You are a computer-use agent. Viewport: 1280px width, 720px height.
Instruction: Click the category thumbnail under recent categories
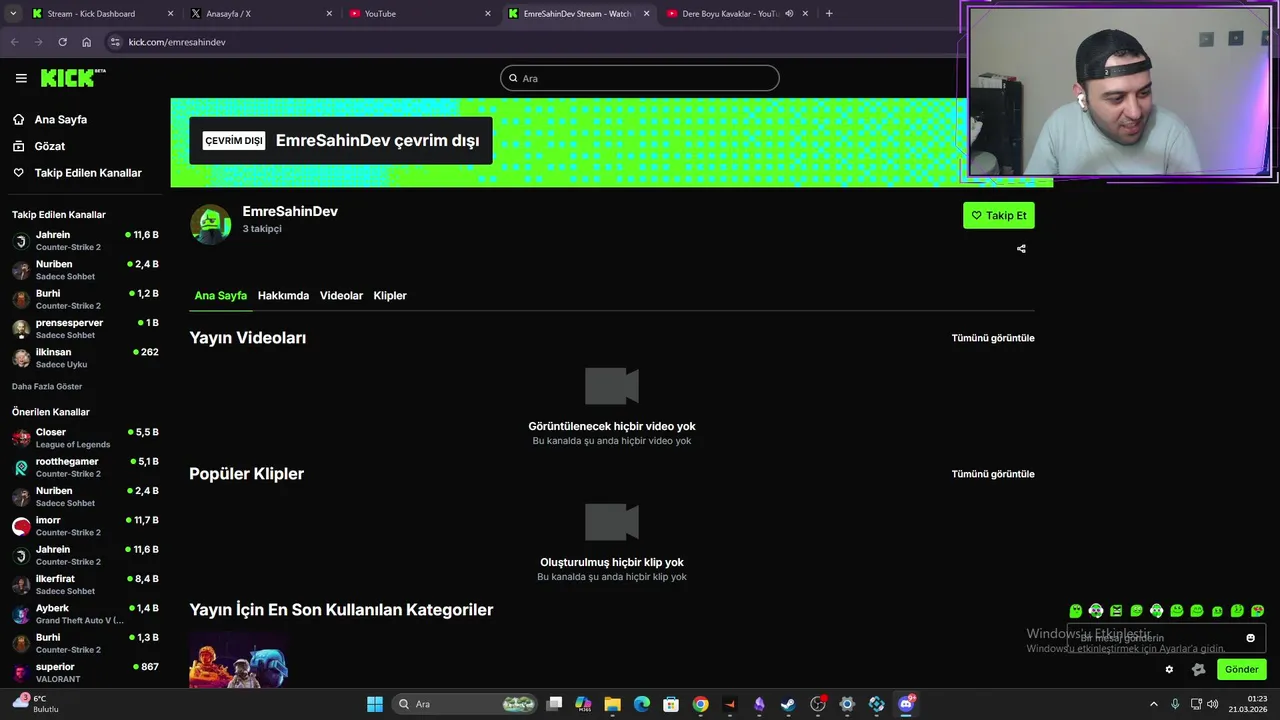point(239,660)
